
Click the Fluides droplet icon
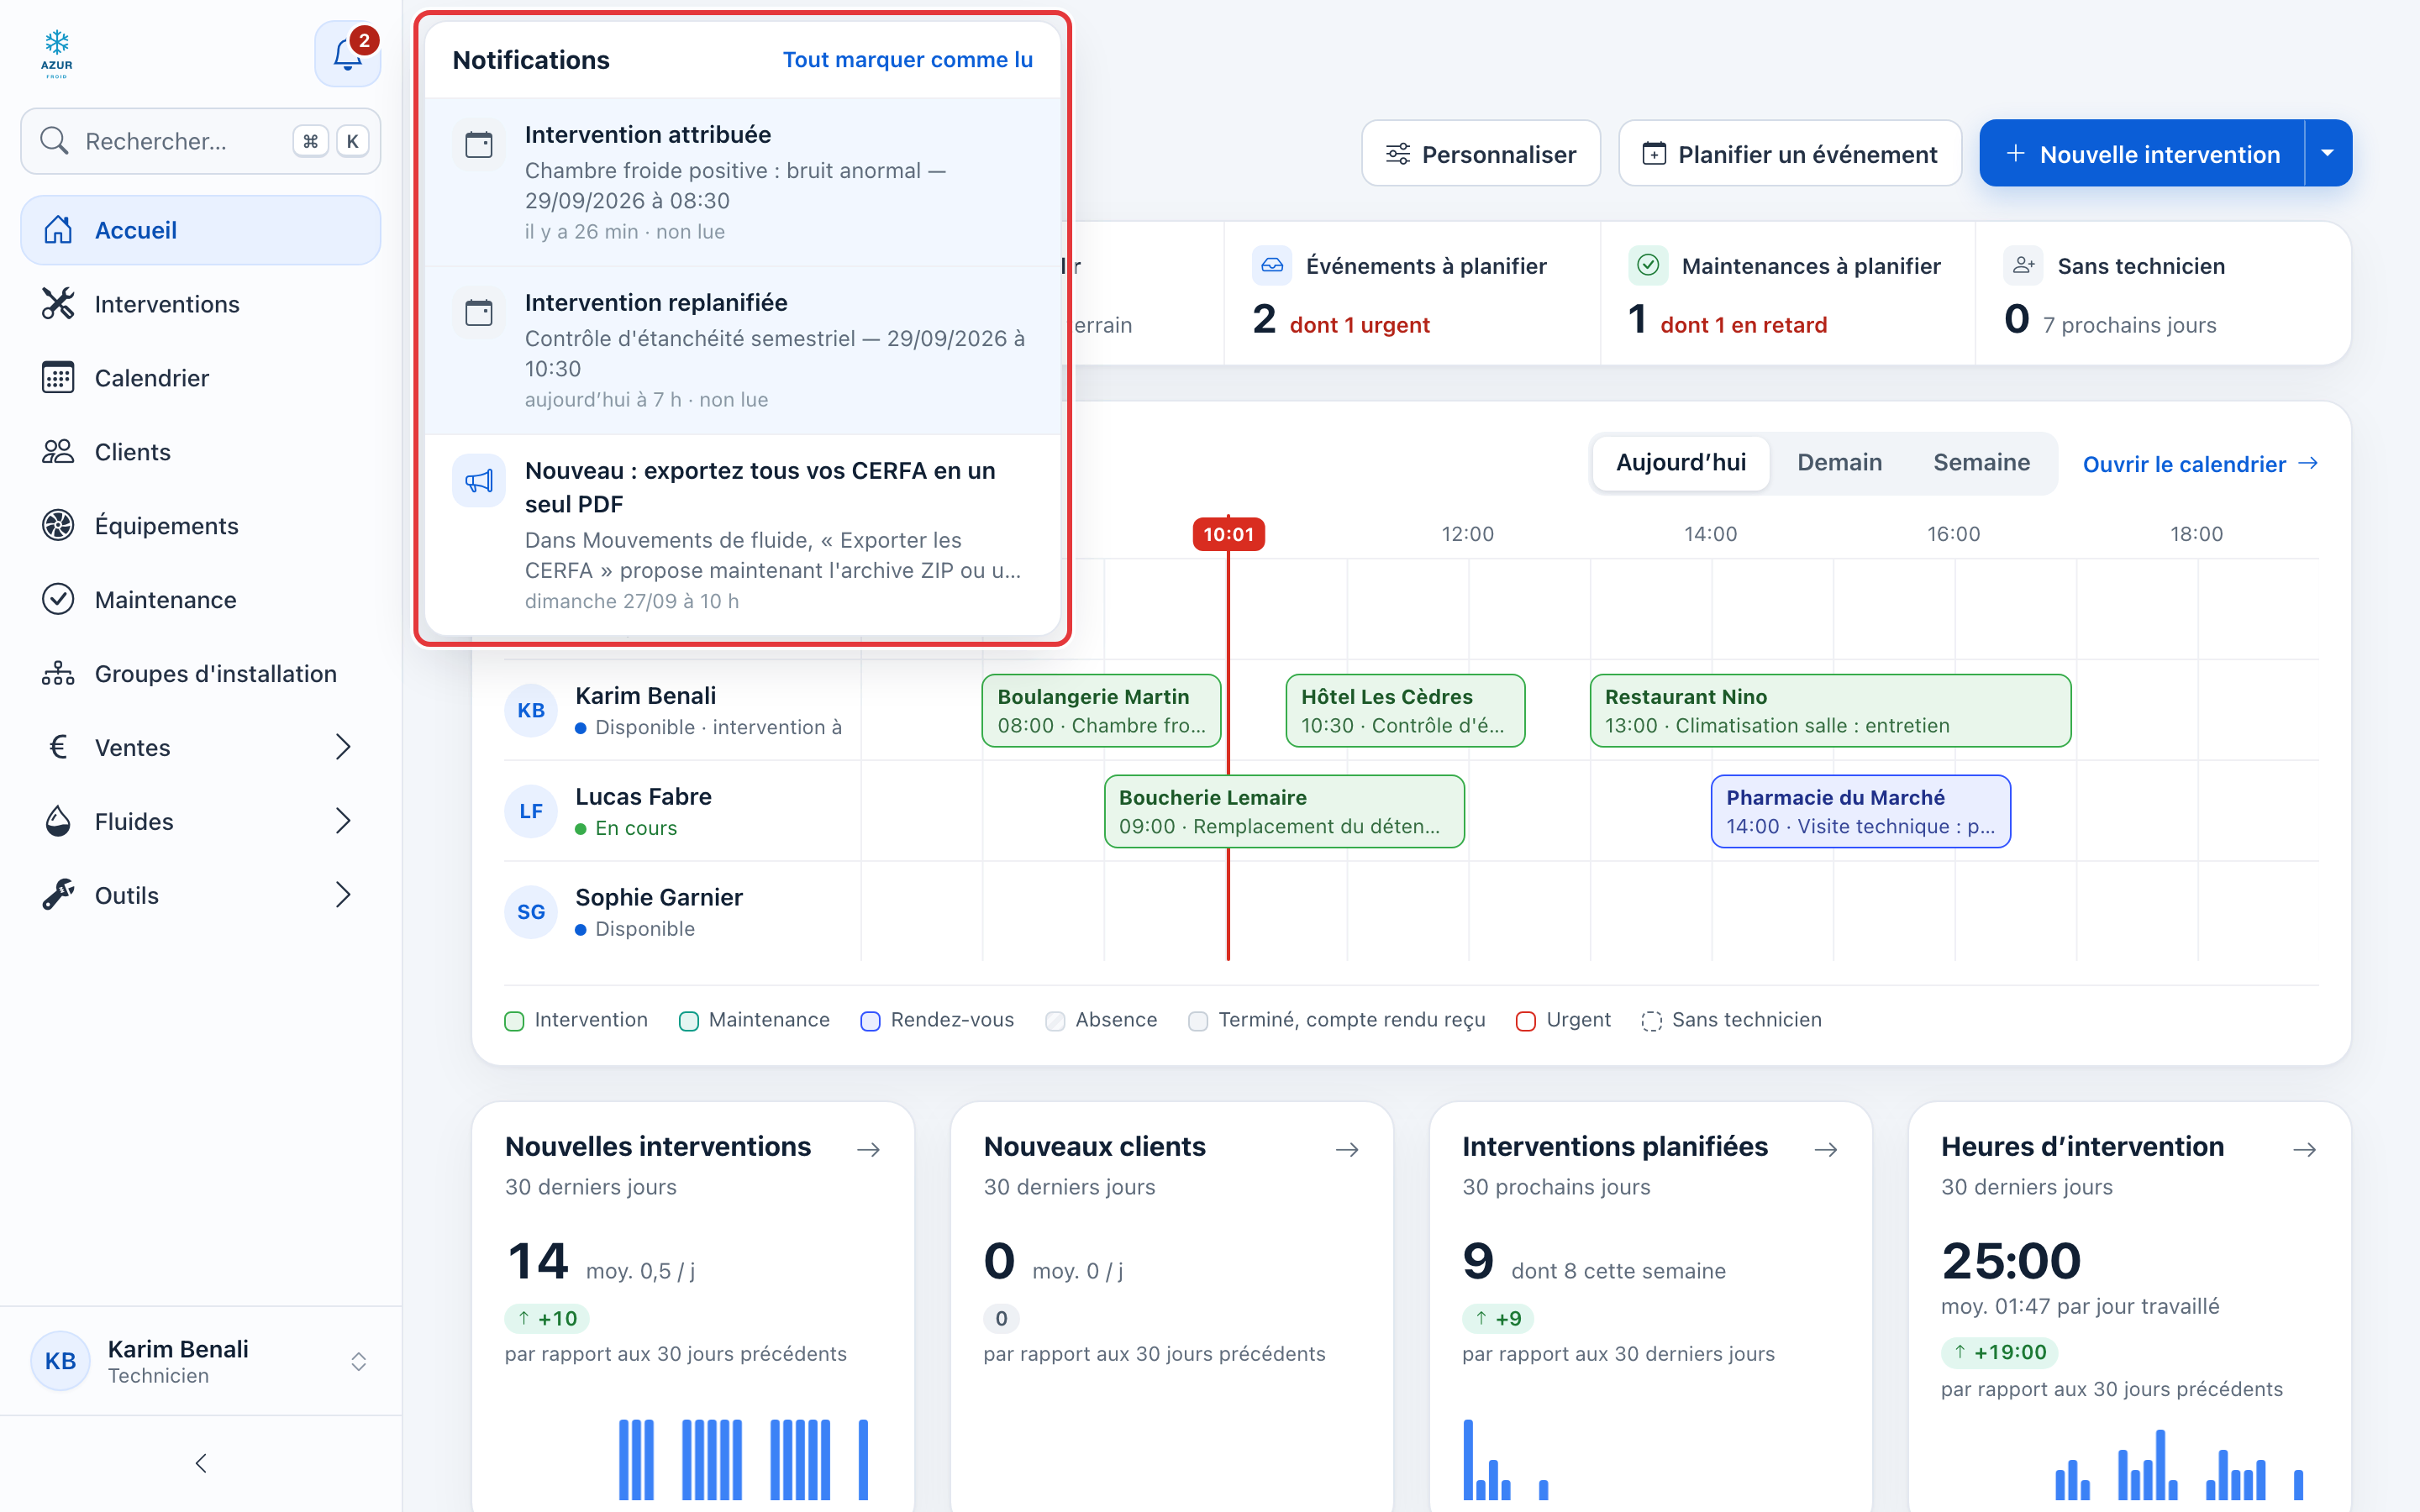[x=58, y=822]
